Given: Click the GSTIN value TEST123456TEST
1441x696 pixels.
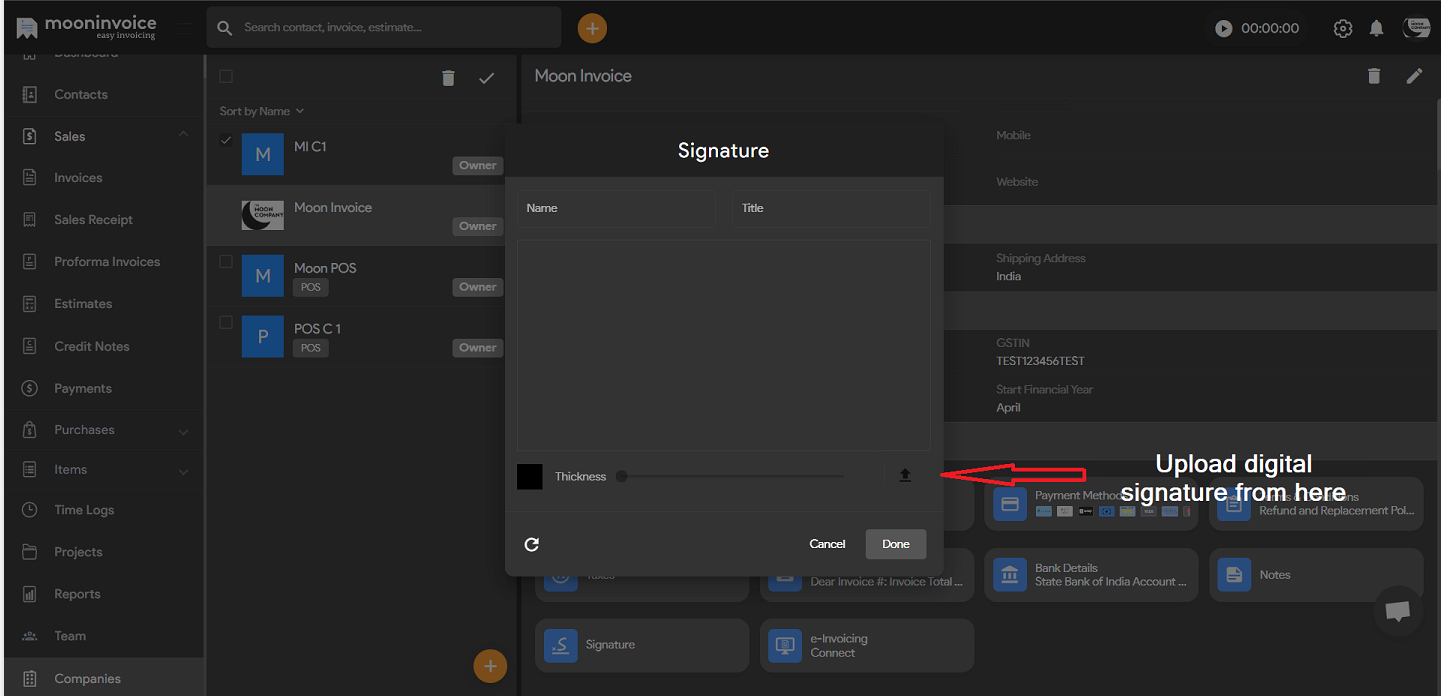Looking at the screenshot, I should 1040,361.
